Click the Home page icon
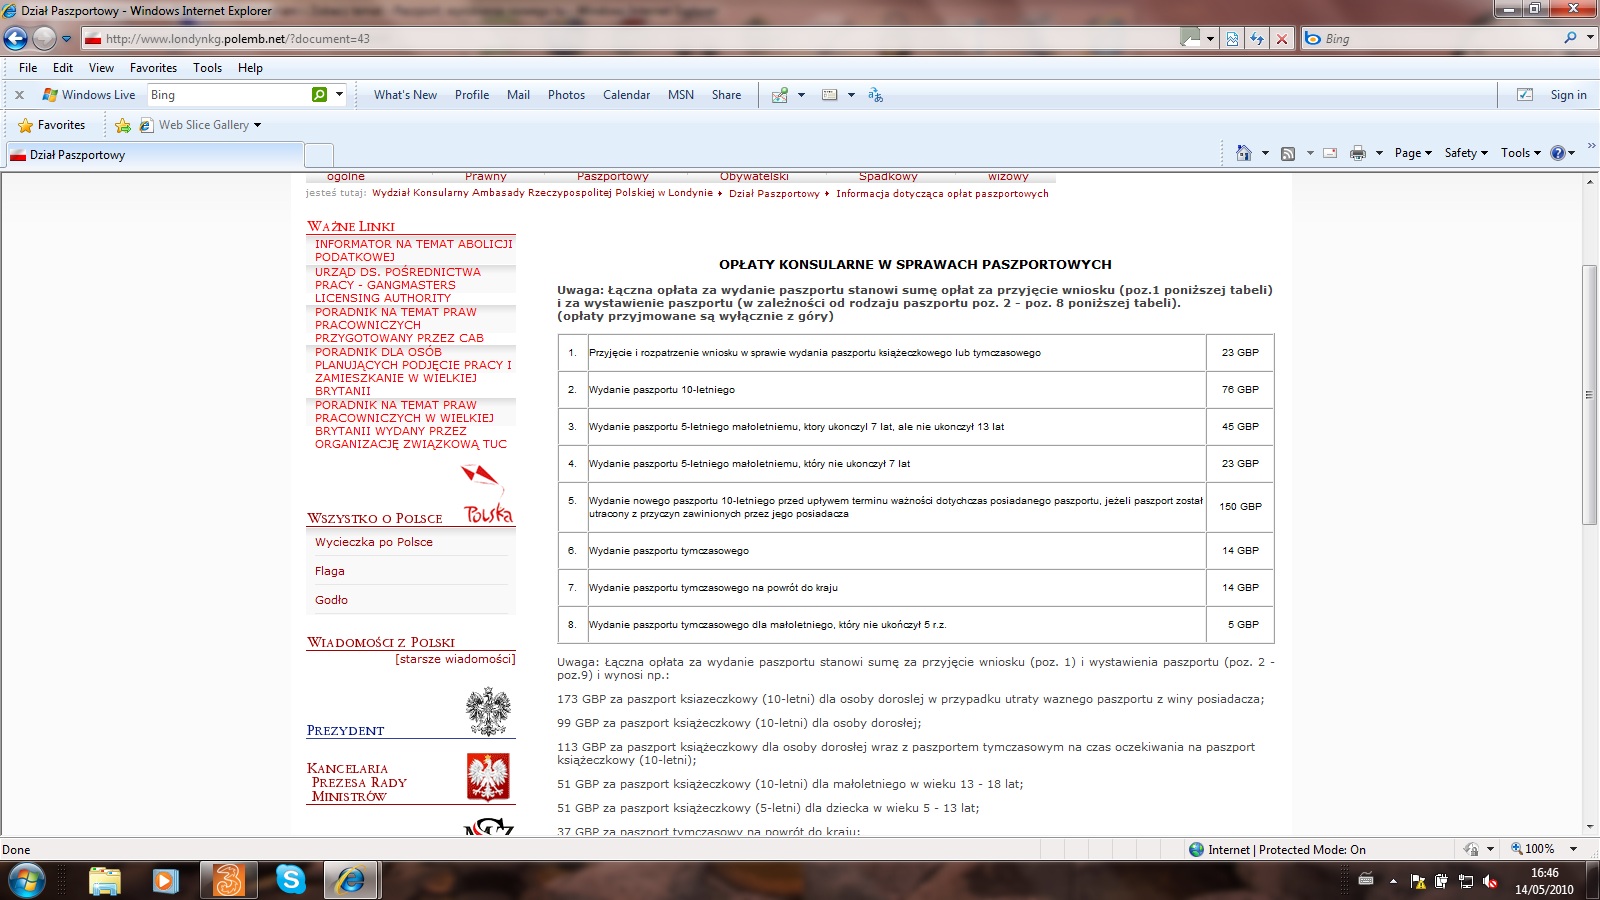The image size is (1600, 900). pos(1243,153)
